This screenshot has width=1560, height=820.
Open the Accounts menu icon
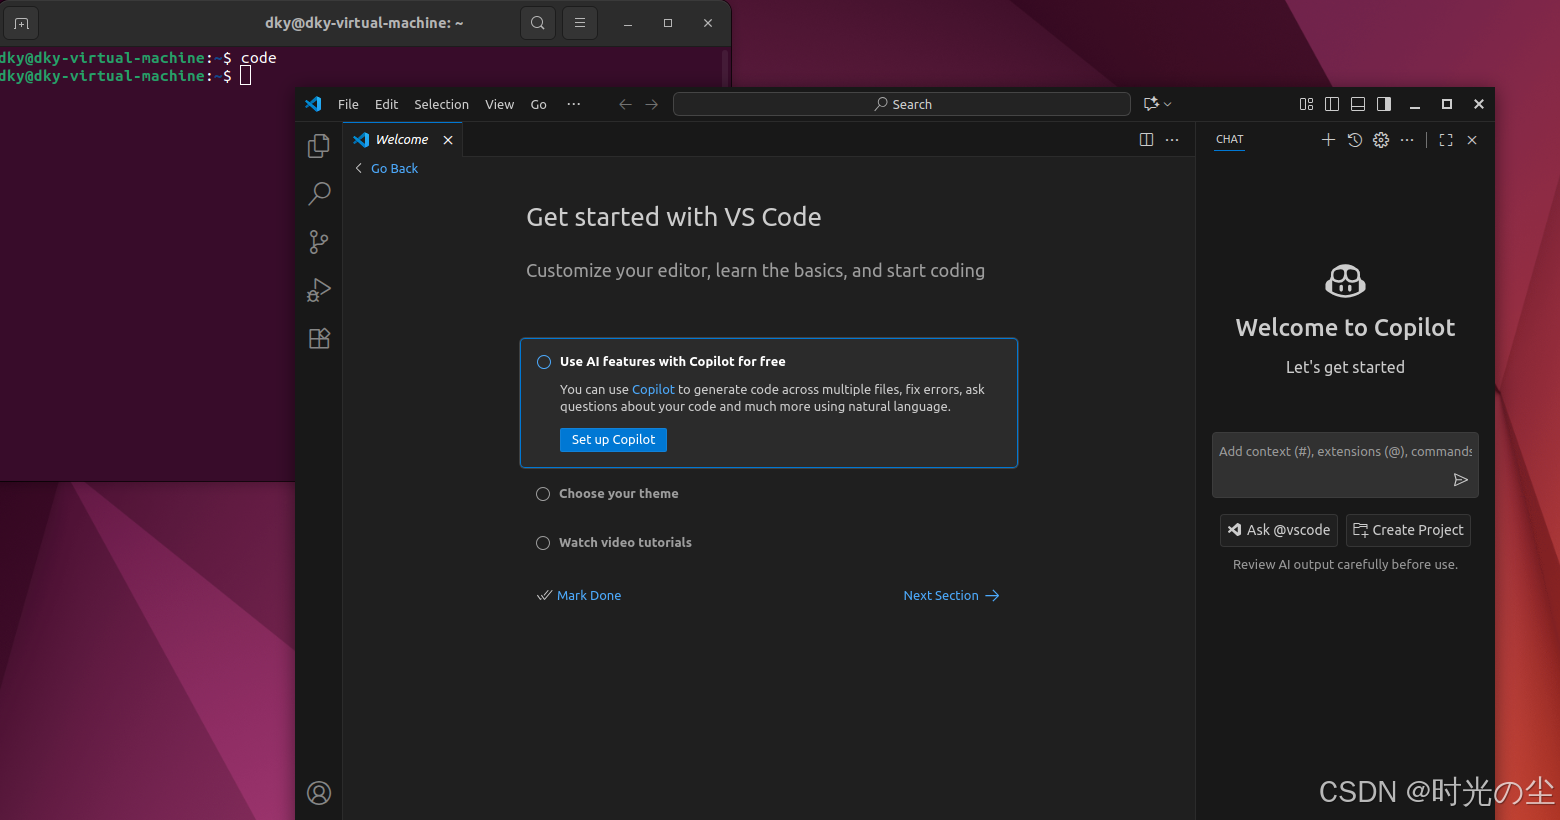point(319,793)
